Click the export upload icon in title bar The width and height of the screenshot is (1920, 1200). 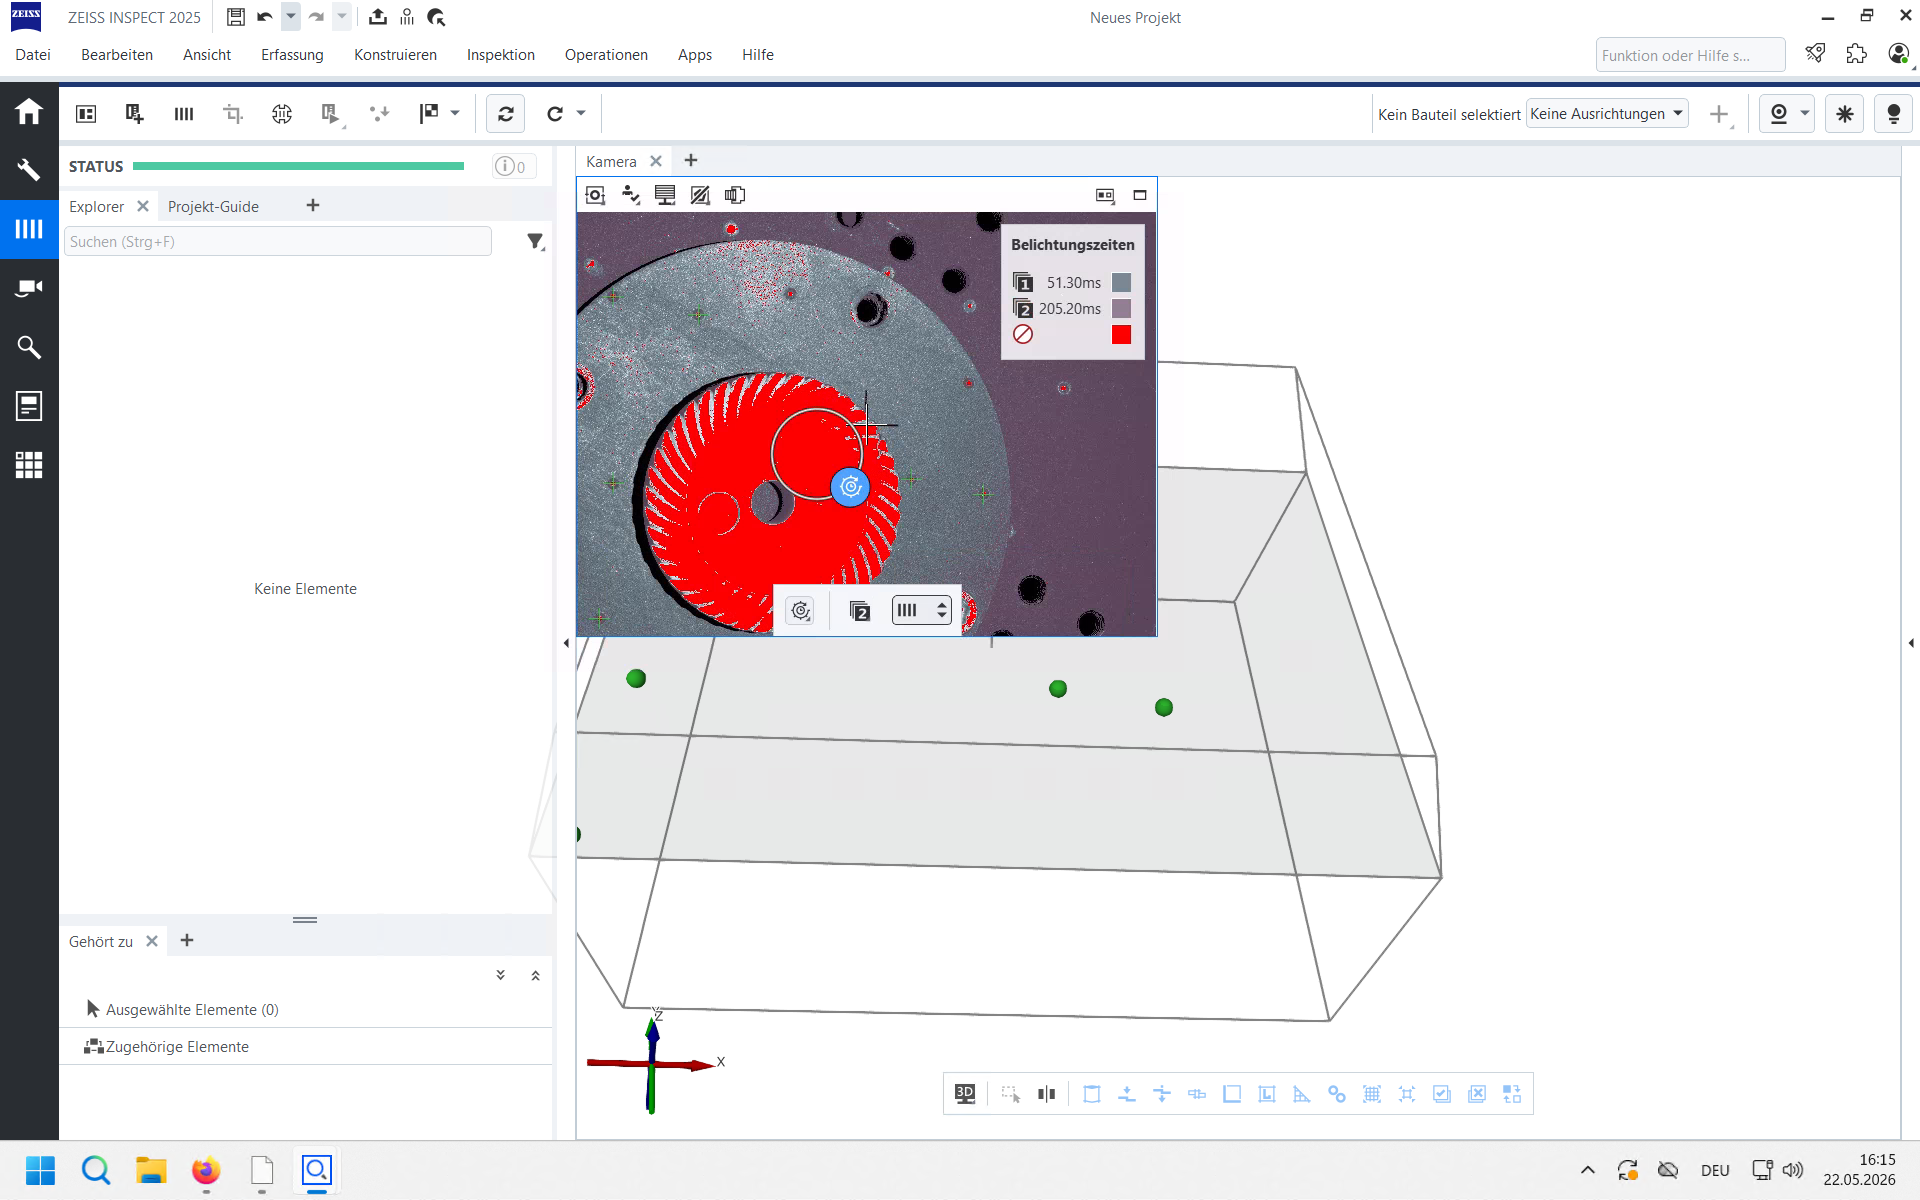(x=378, y=17)
